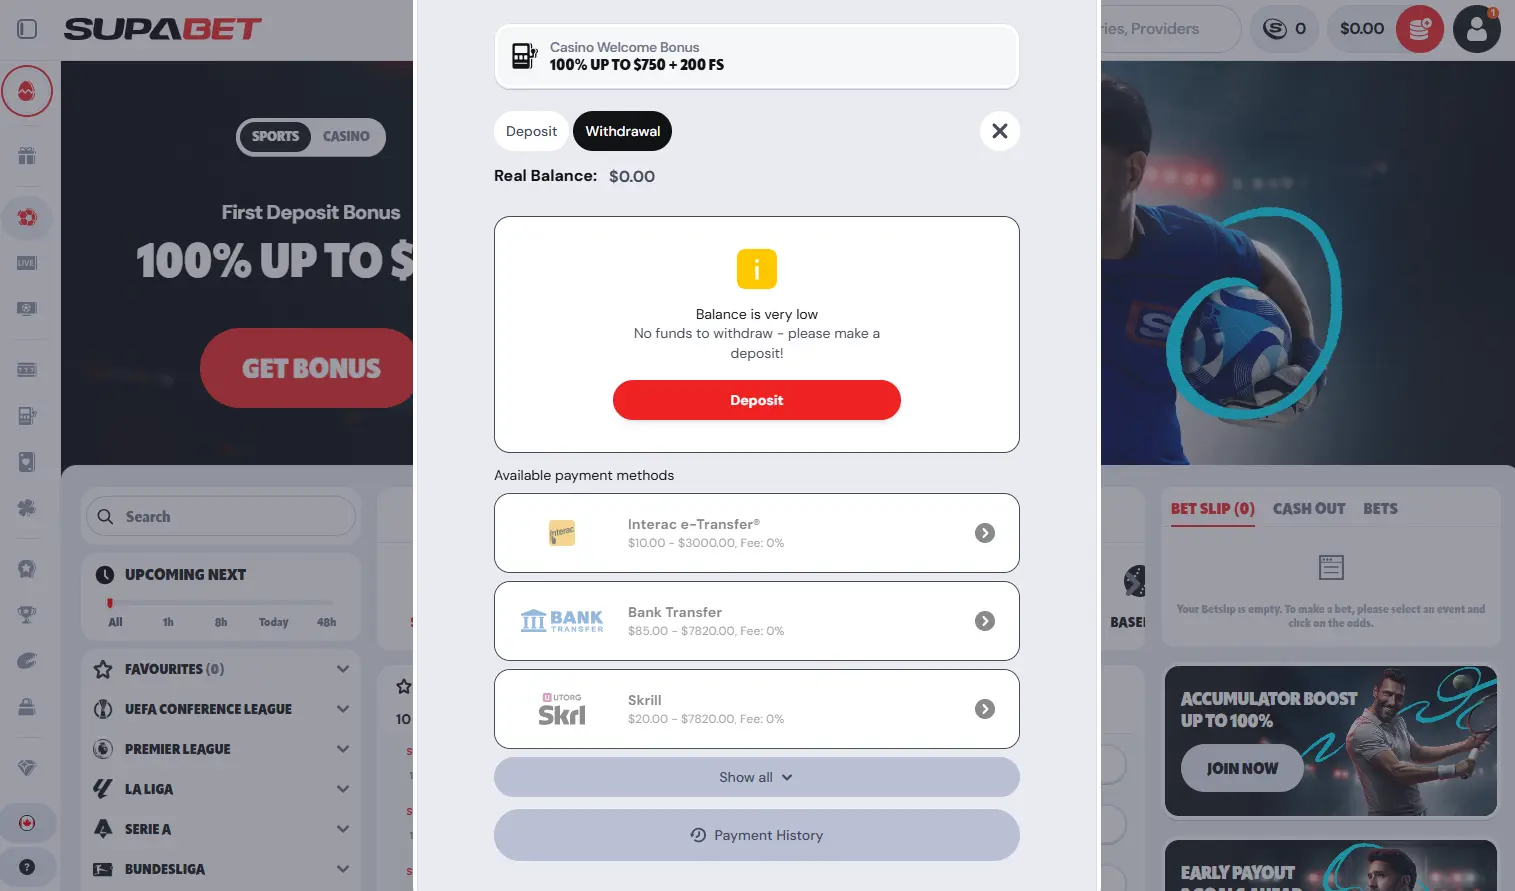The image size is (1515, 891).
Task: Expand the Show all payment methods list
Action: click(757, 777)
